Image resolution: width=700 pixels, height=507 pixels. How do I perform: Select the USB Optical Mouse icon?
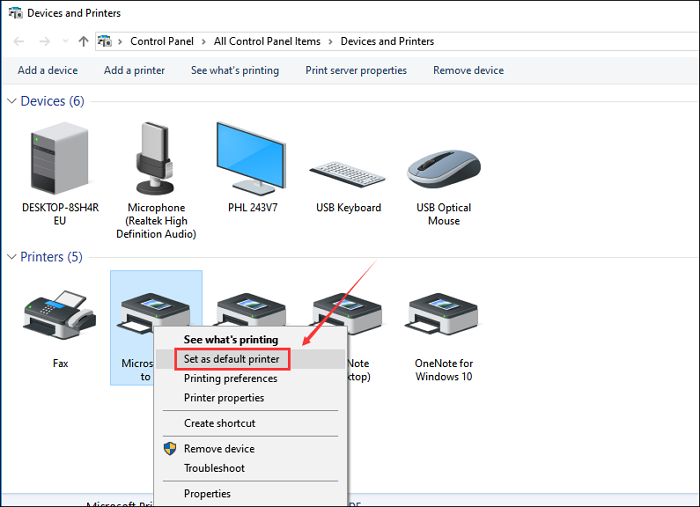(444, 169)
